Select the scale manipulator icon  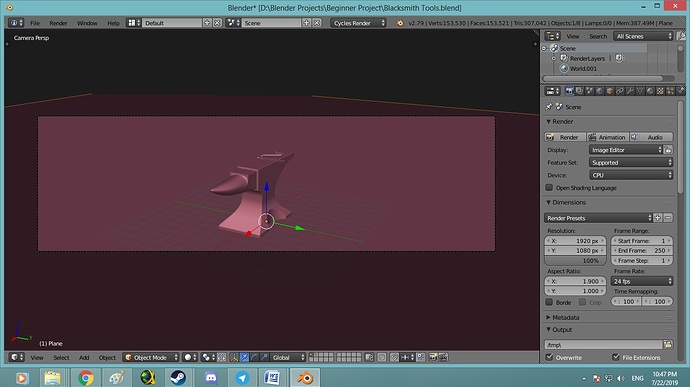264,357
